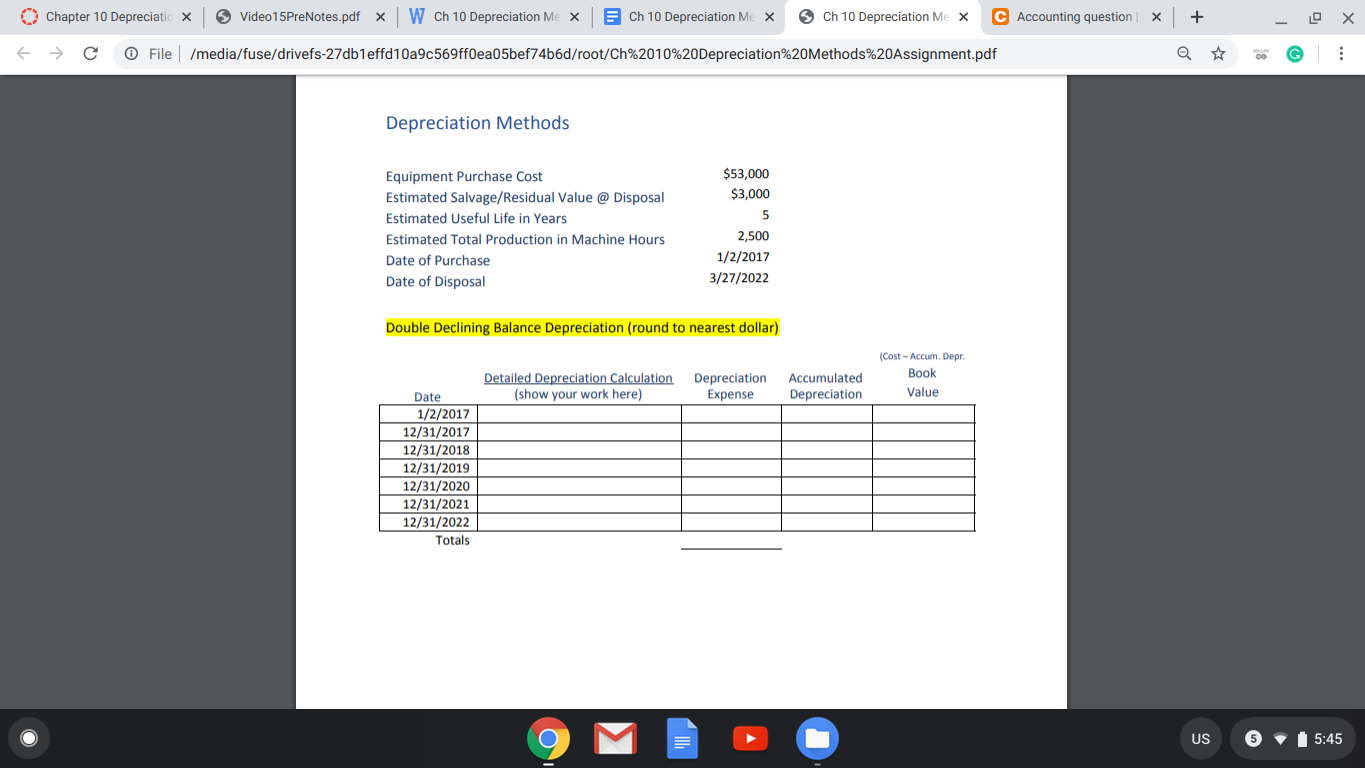Screen dimensions: 1365x768
Task: Click the highlighted Double Declining Balance heading
Action: (x=582, y=328)
